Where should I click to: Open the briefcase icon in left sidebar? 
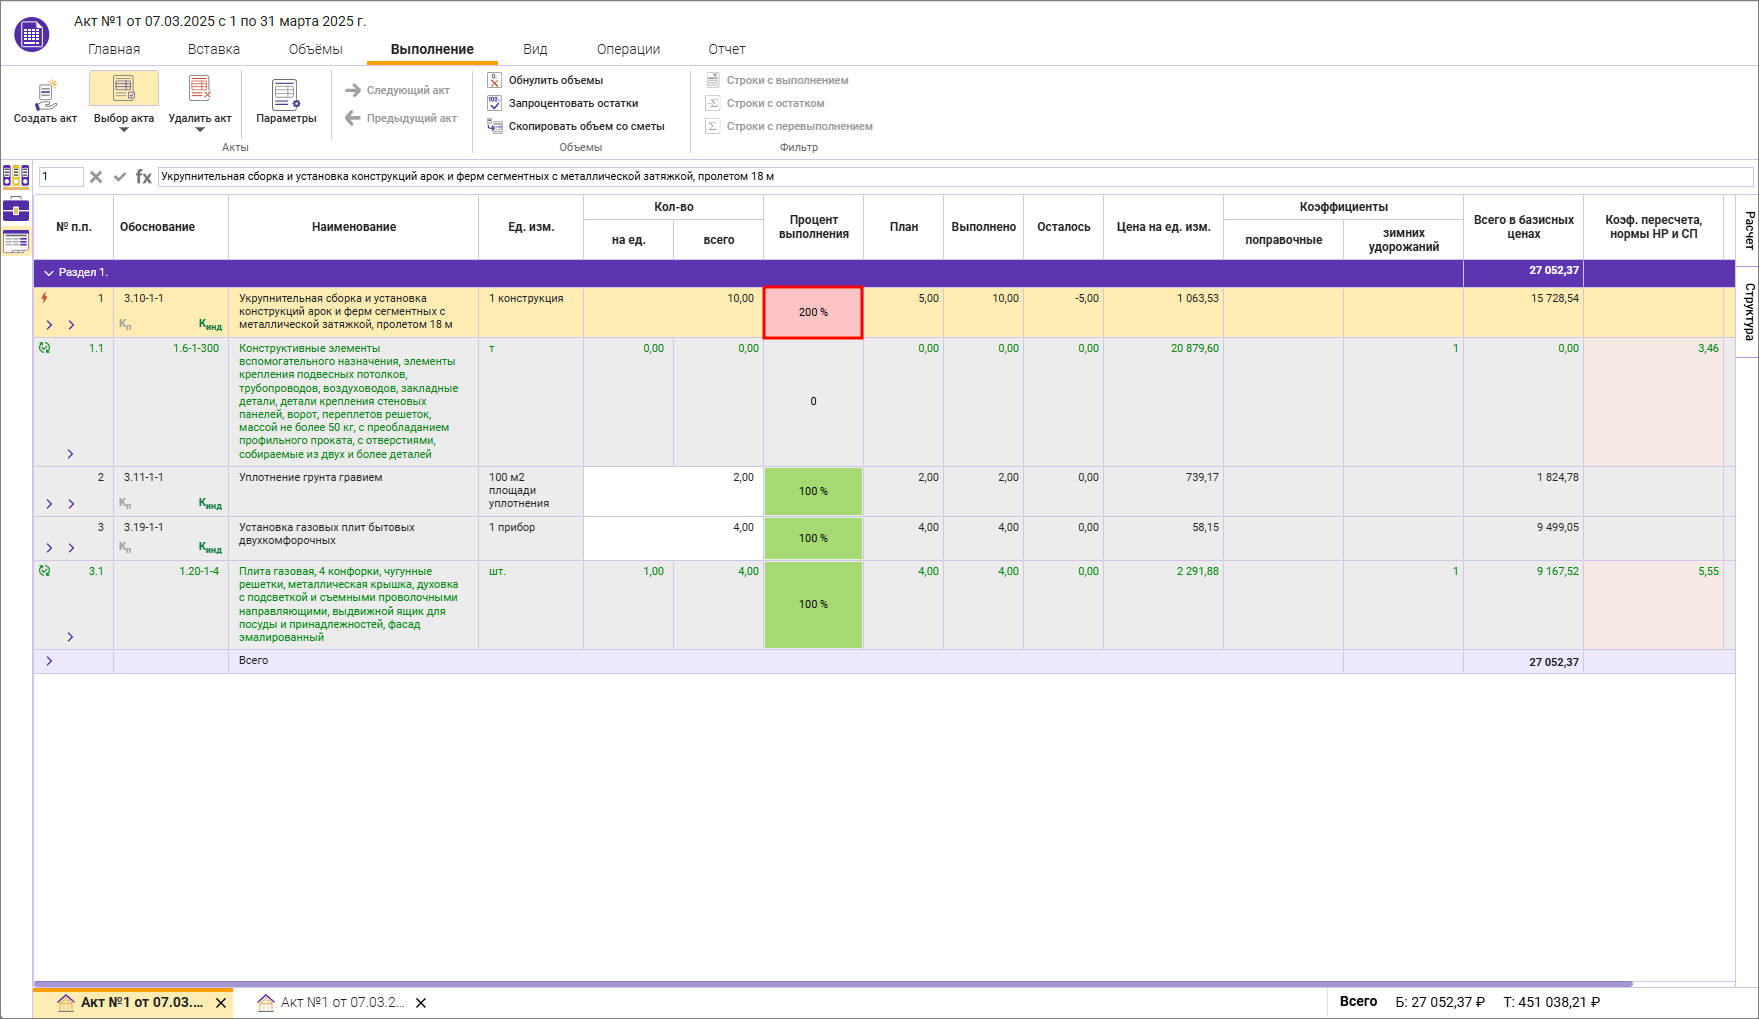(x=16, y=209)
